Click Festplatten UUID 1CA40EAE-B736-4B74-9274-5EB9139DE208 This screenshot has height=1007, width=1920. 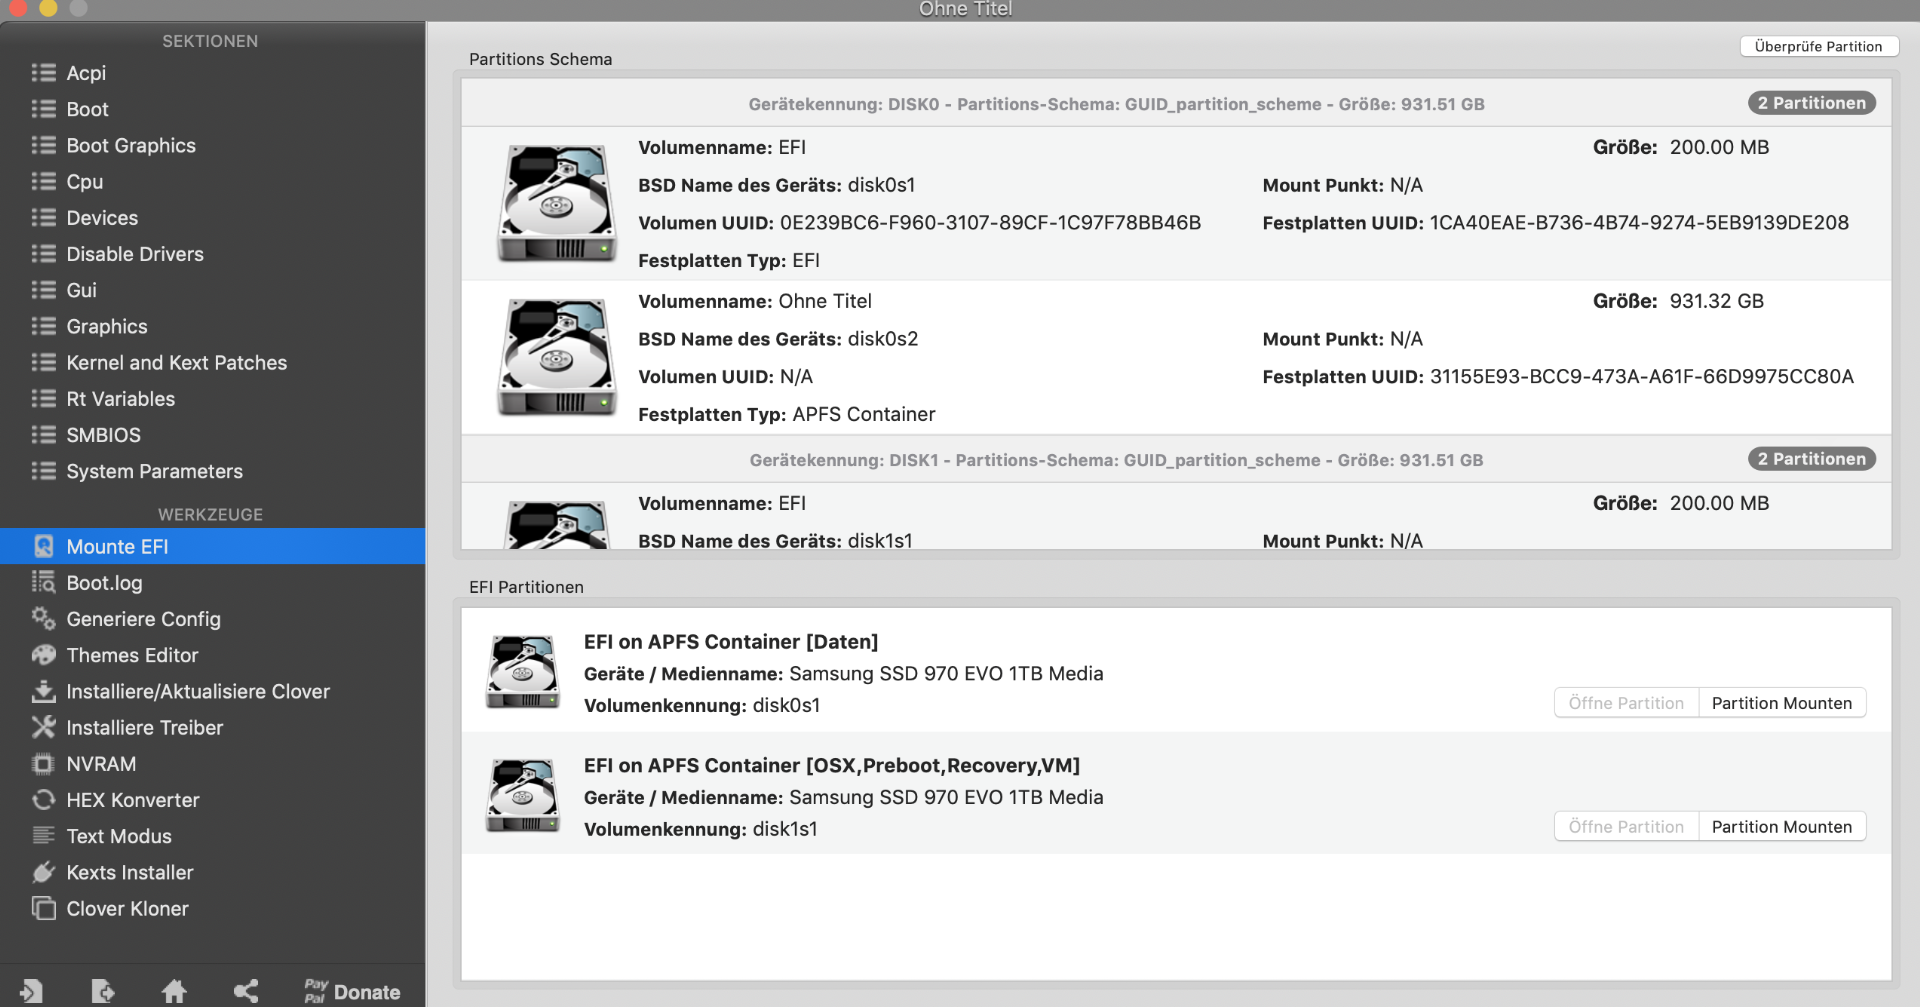[1639, 223]
